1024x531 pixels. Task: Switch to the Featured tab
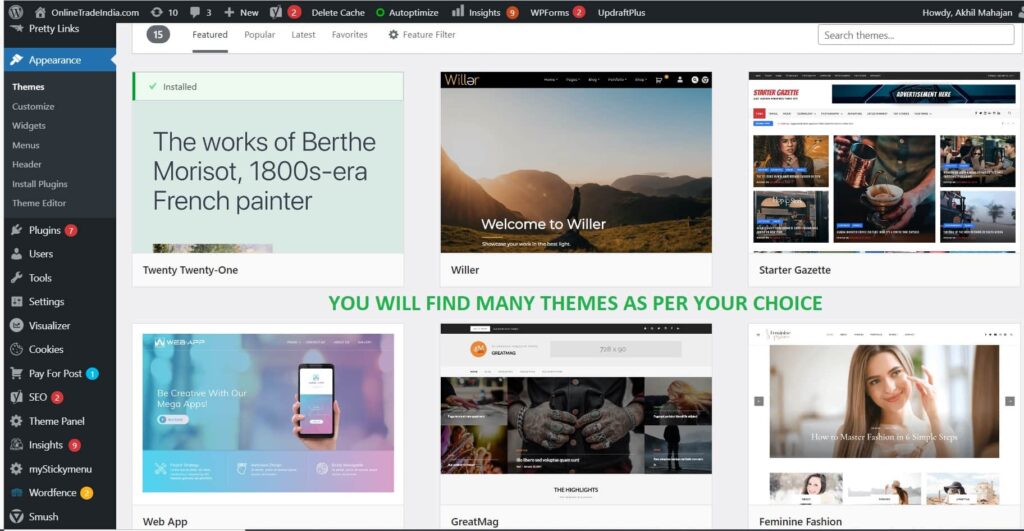210,35
